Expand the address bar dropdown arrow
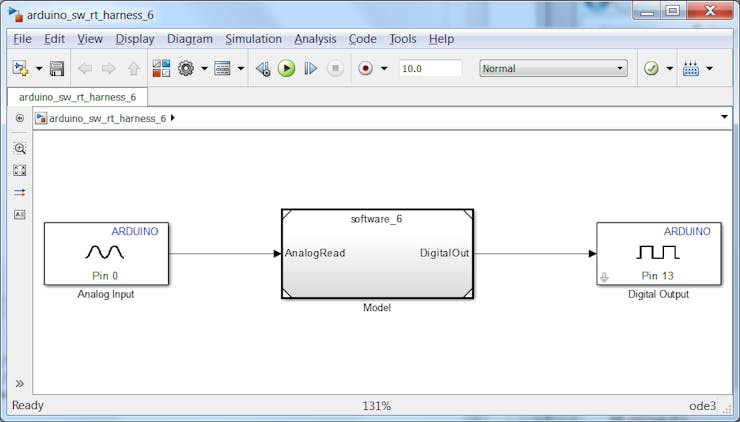 tap(724, 117)
